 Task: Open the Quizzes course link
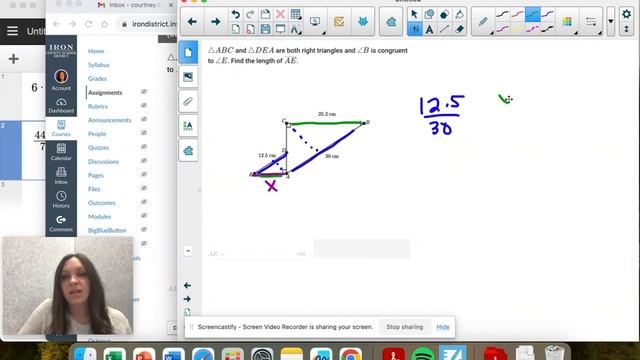[x=98, y=148]
